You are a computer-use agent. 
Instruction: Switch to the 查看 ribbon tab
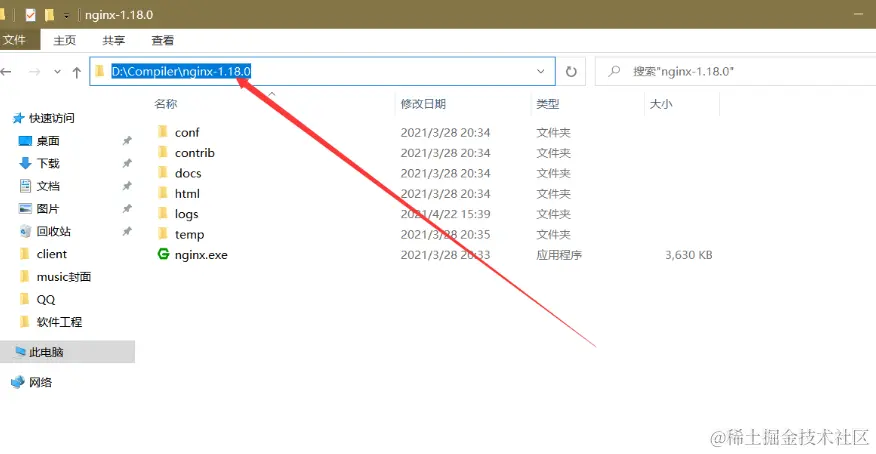click(163, 40)
